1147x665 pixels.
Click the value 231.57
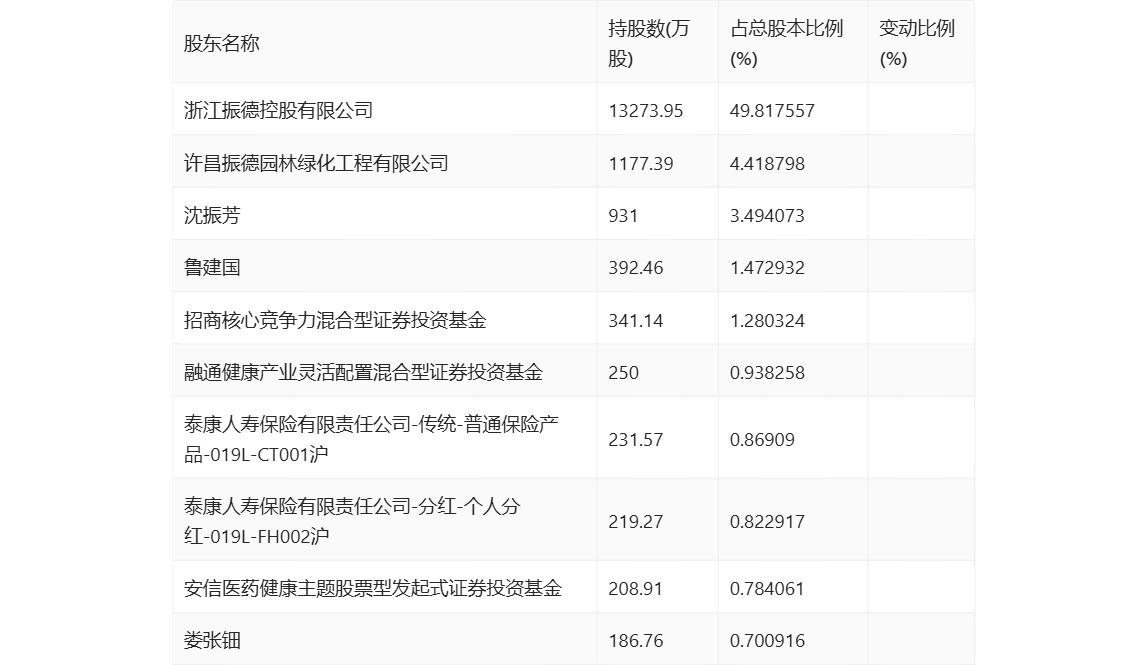[636, 440]
